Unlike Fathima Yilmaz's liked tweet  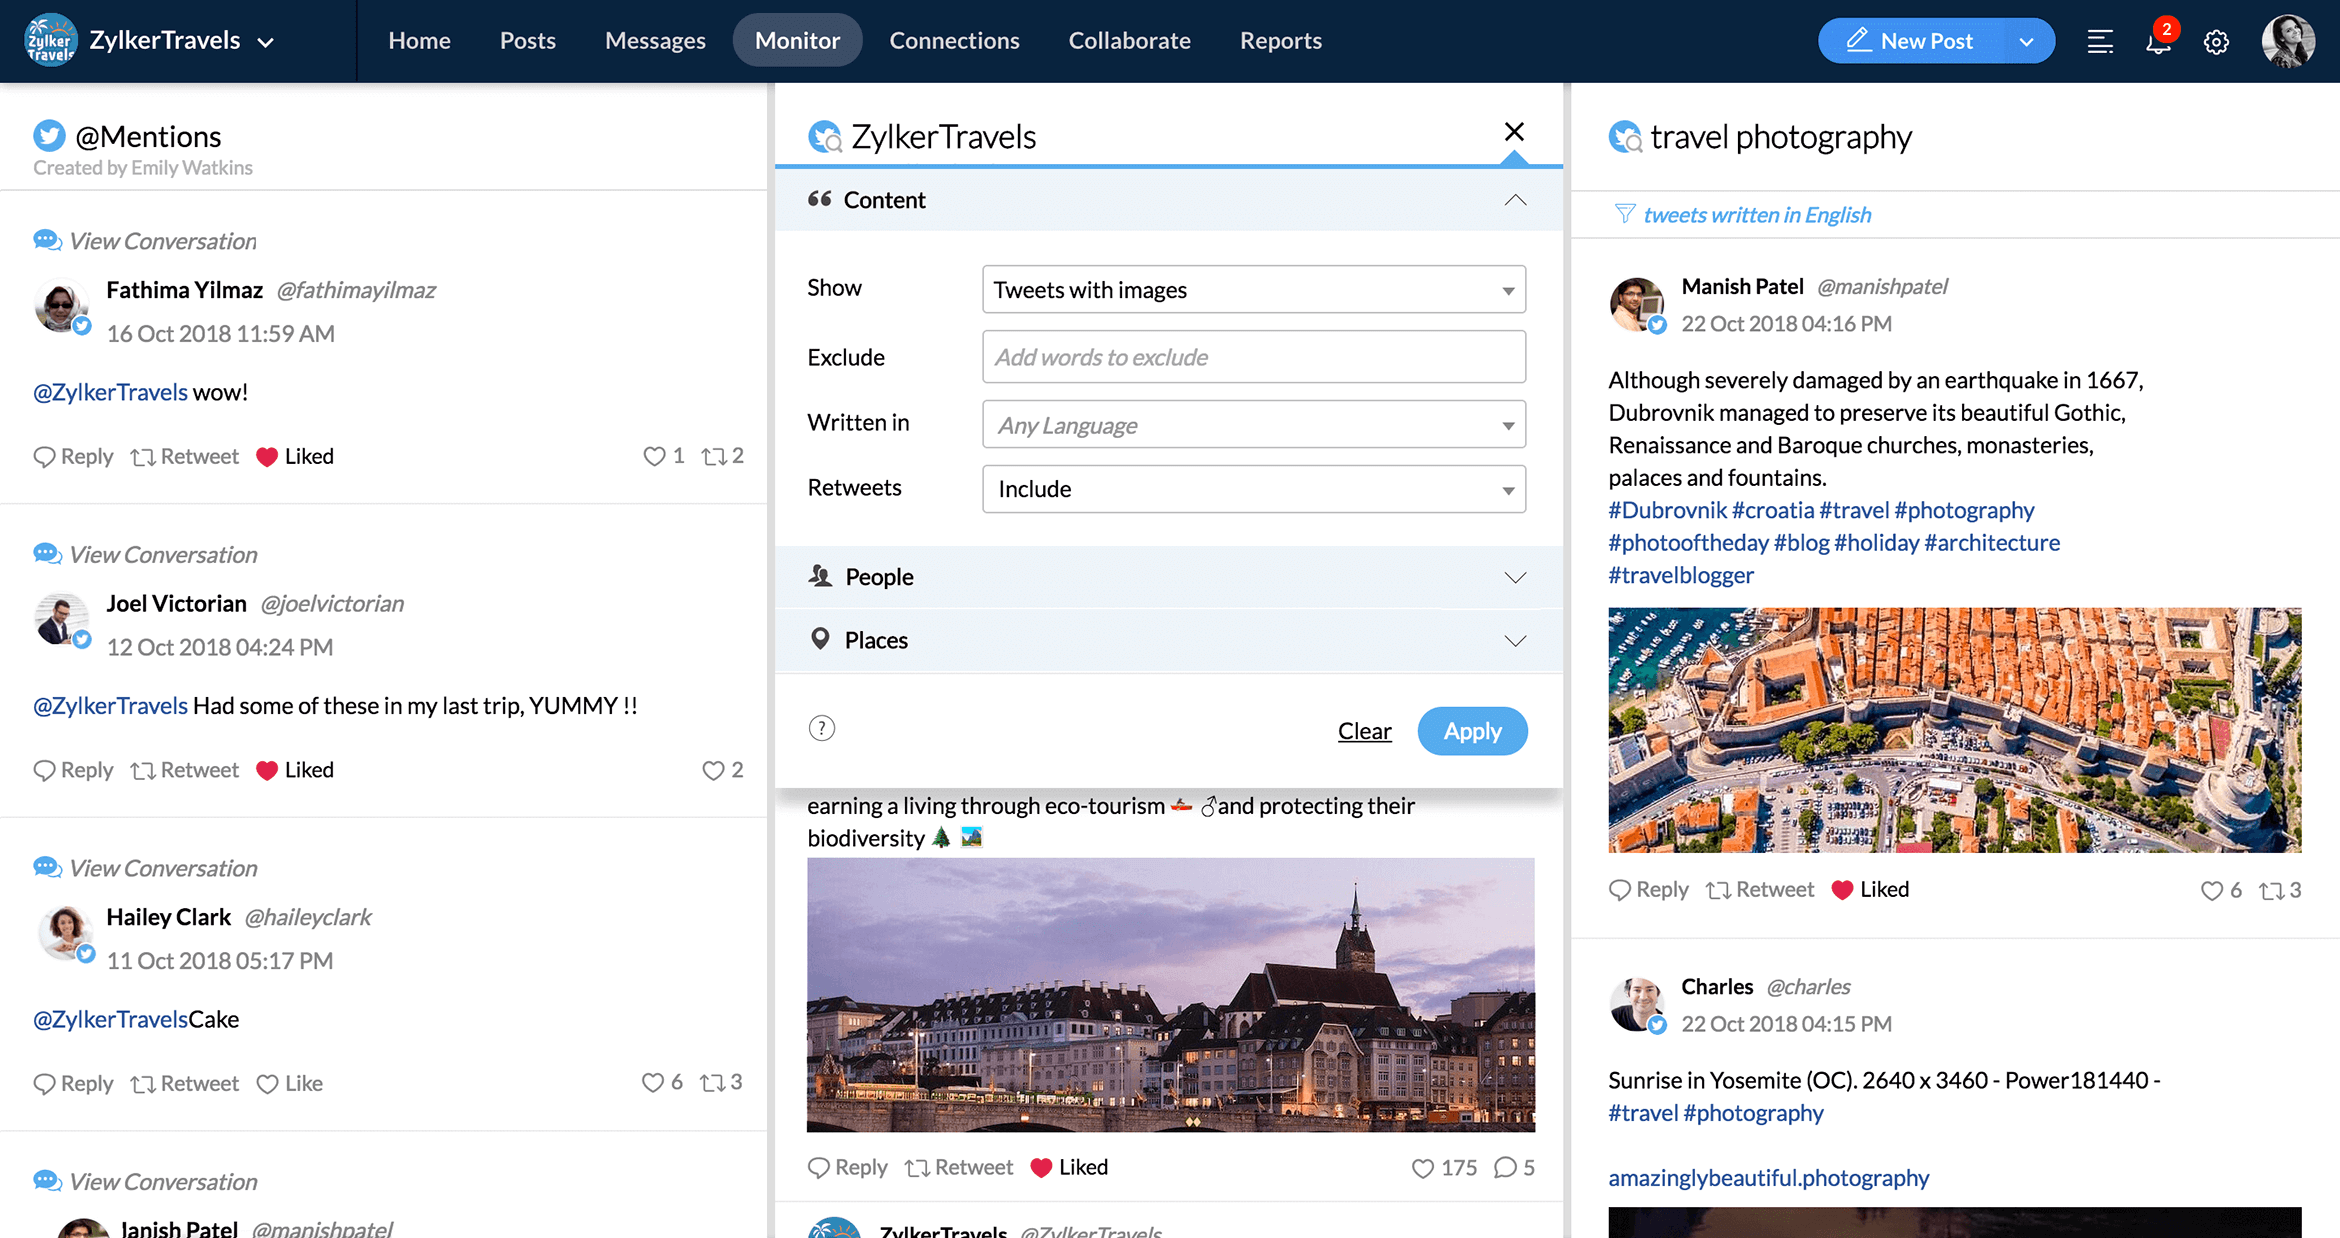point(295,456)
